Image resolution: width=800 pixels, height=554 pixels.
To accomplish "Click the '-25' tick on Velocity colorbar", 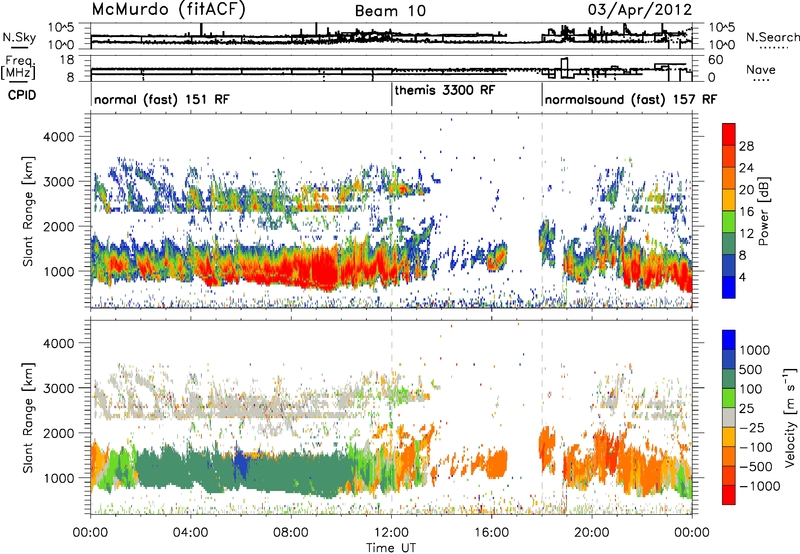I will pos(755,428).
